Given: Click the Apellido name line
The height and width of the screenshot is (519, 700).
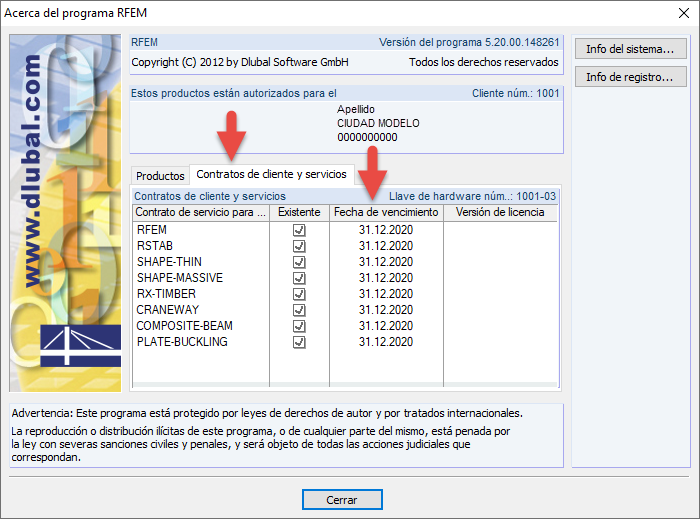Looking at the screenshot, I should tap(356, 109).
